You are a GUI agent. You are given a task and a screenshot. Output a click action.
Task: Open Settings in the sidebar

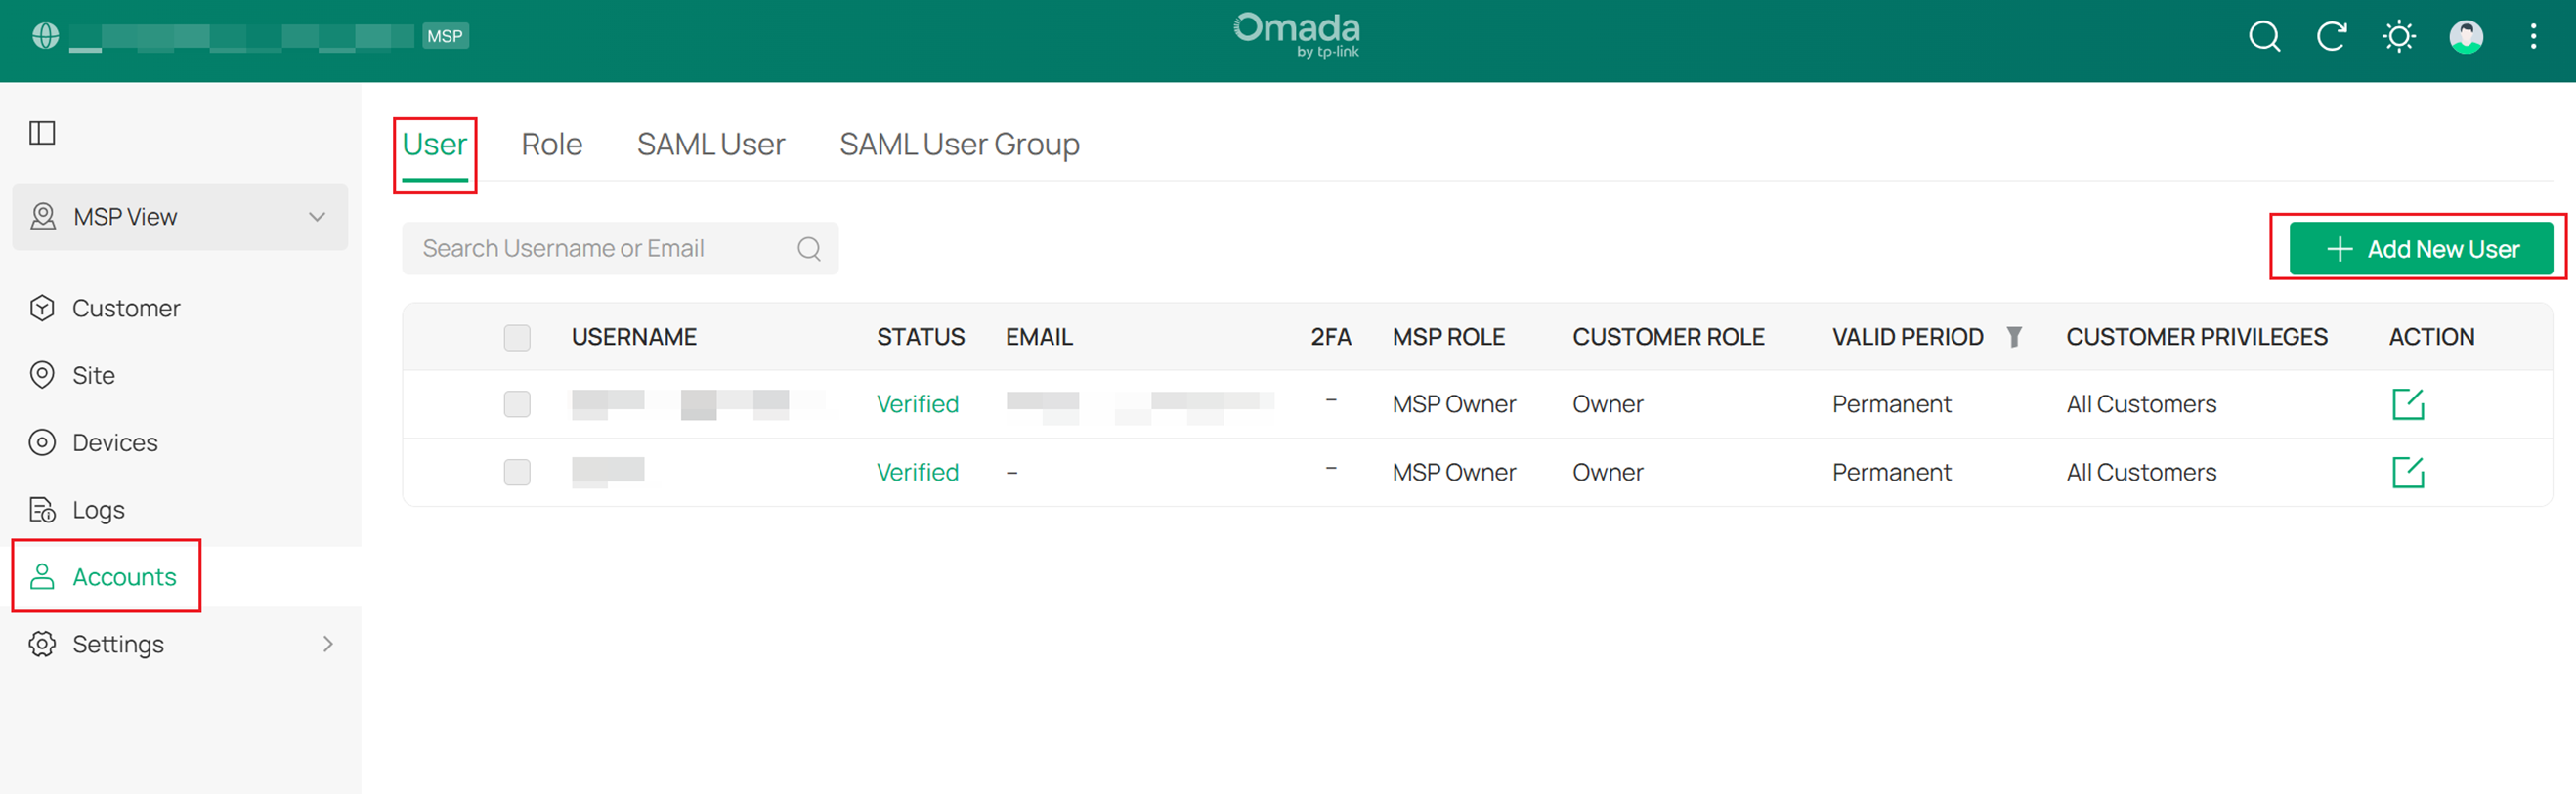(118, 644)
